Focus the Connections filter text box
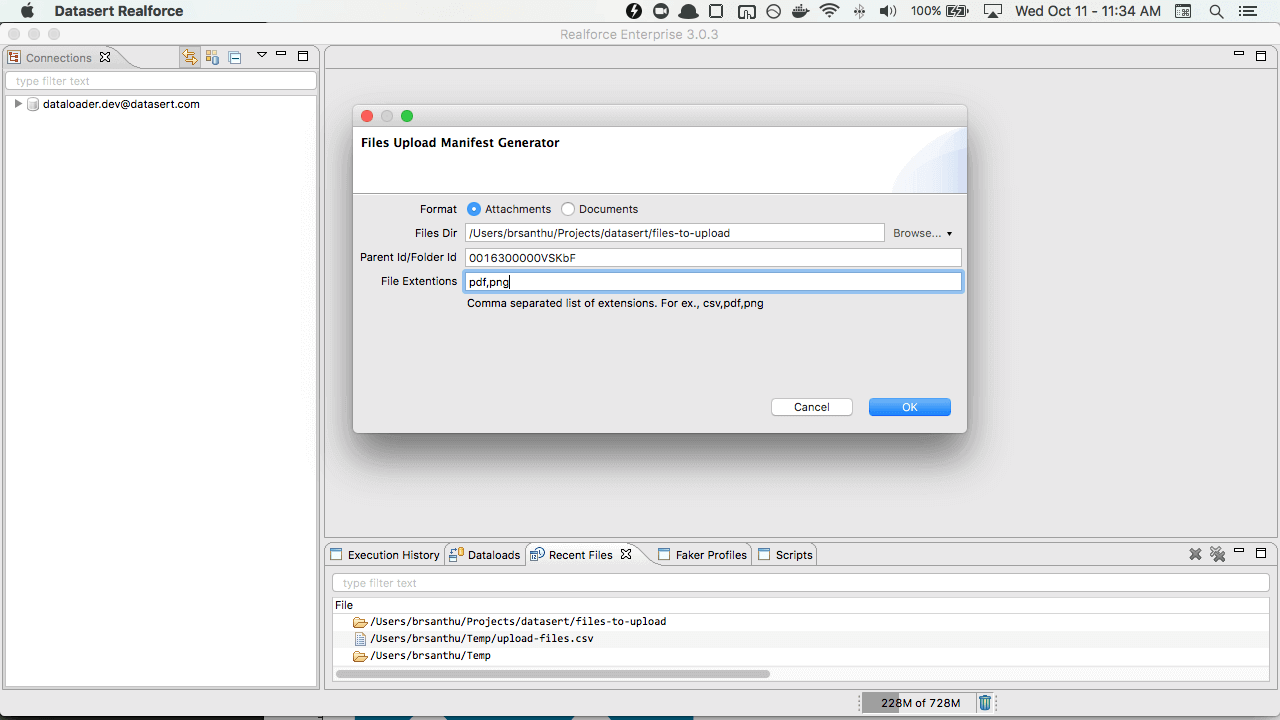The width and height of the screenshot is (1280, 720). click(161, 81)
